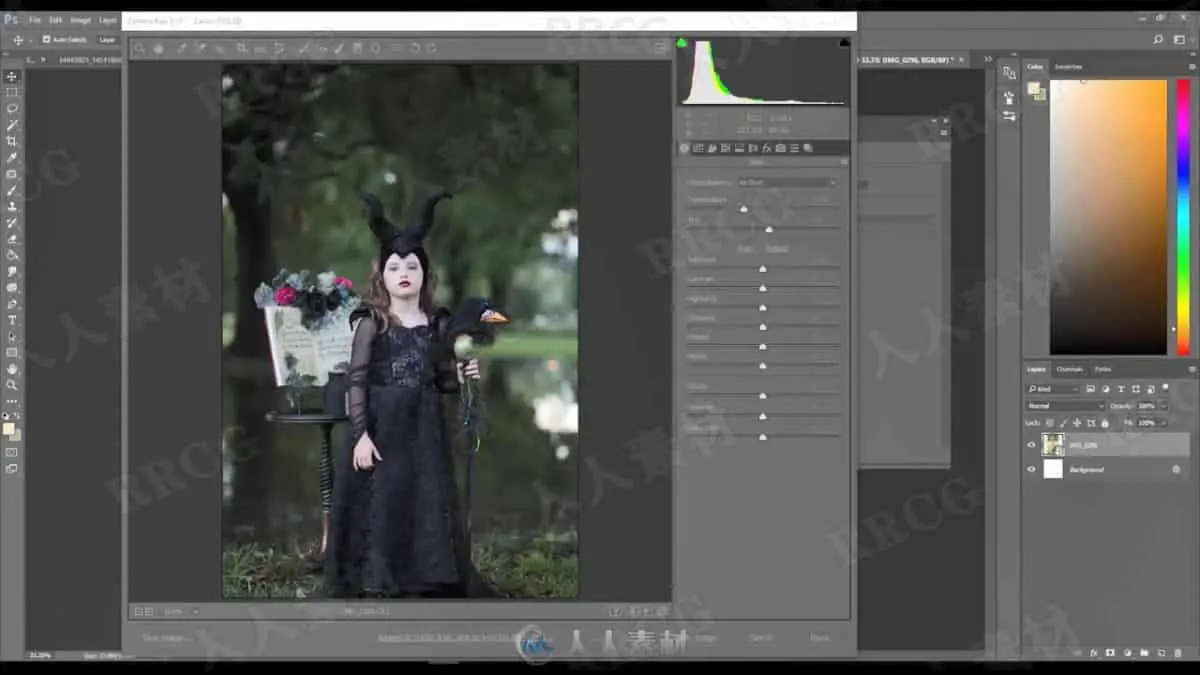Open the Image menu
This screenshot has width=1200, height=675.
(x=80, y=20)
